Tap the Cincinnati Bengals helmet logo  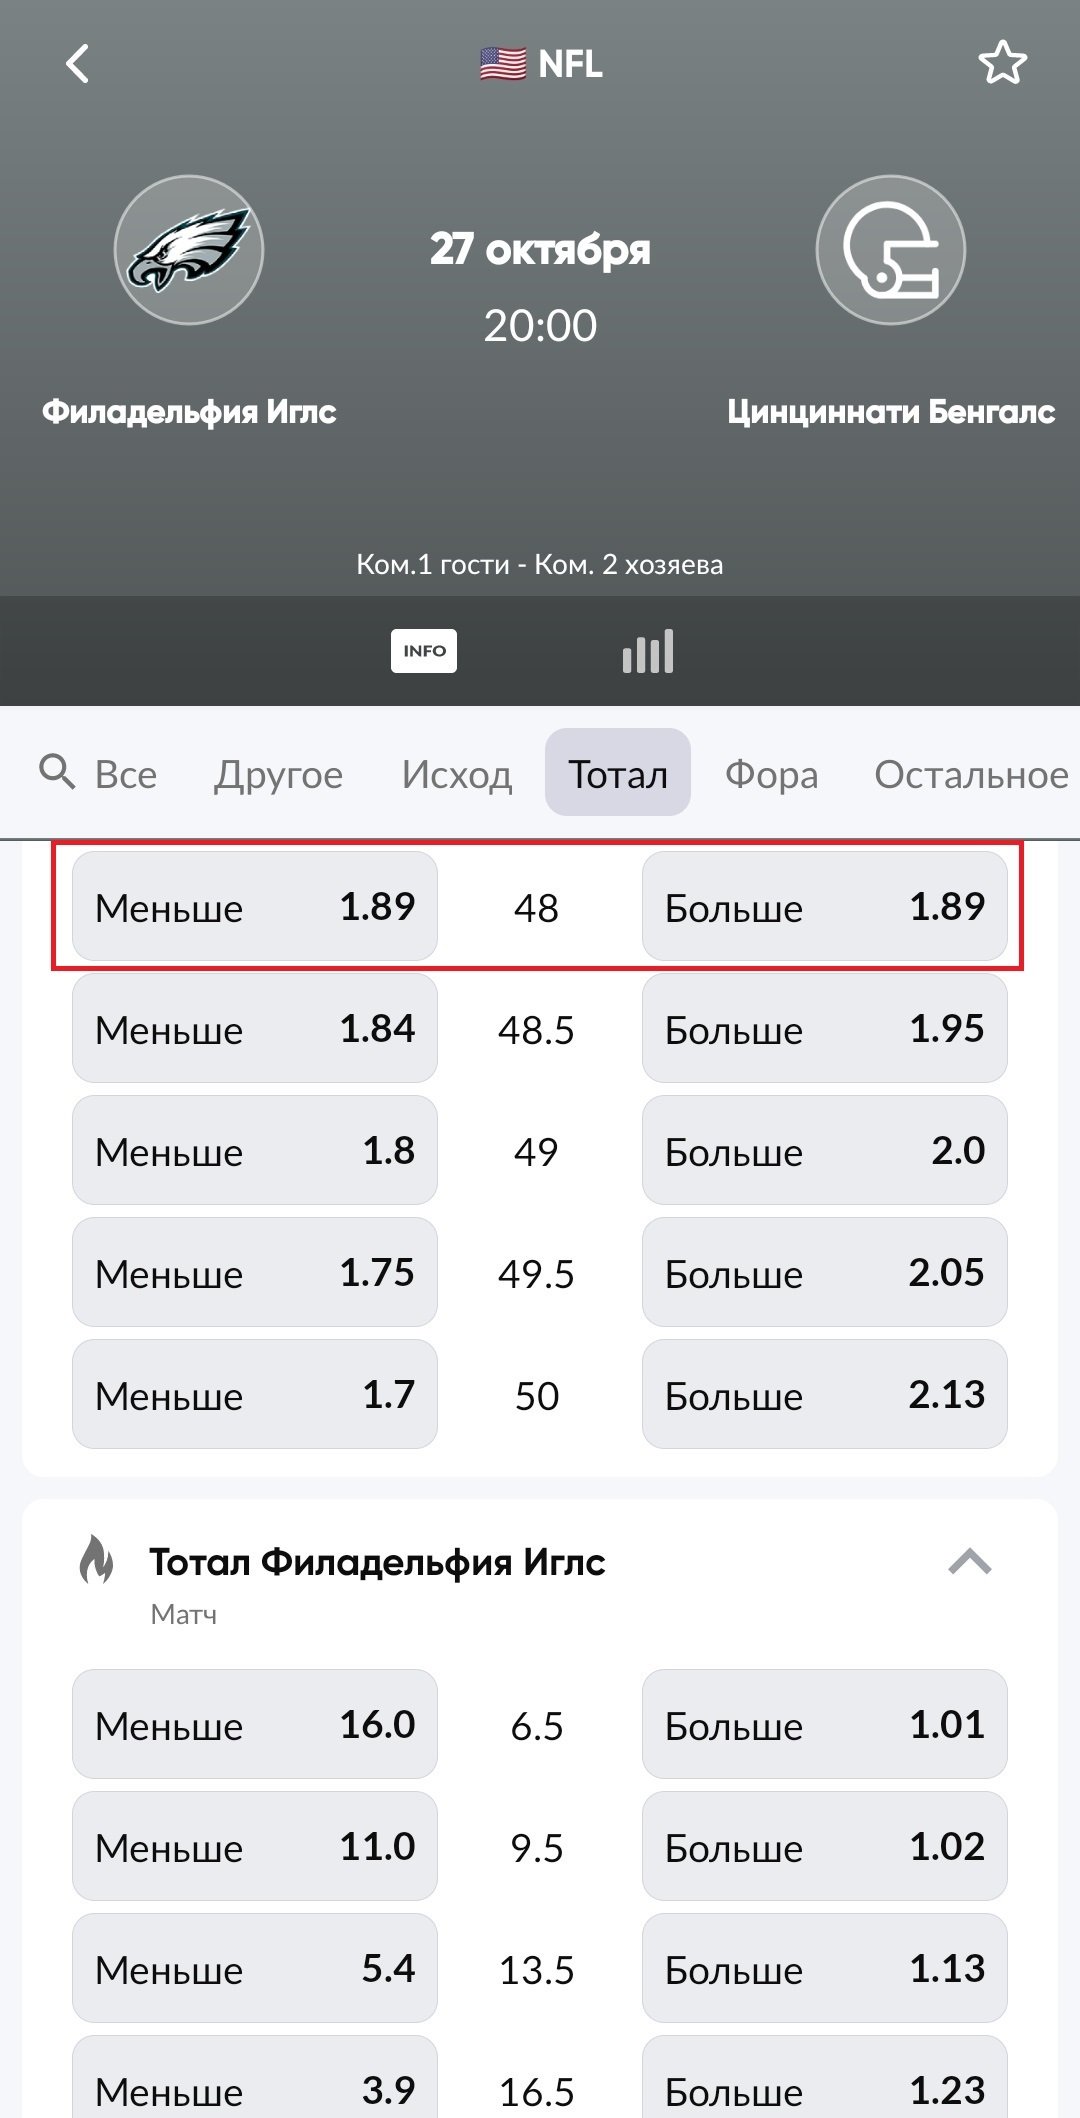(890, 250)
